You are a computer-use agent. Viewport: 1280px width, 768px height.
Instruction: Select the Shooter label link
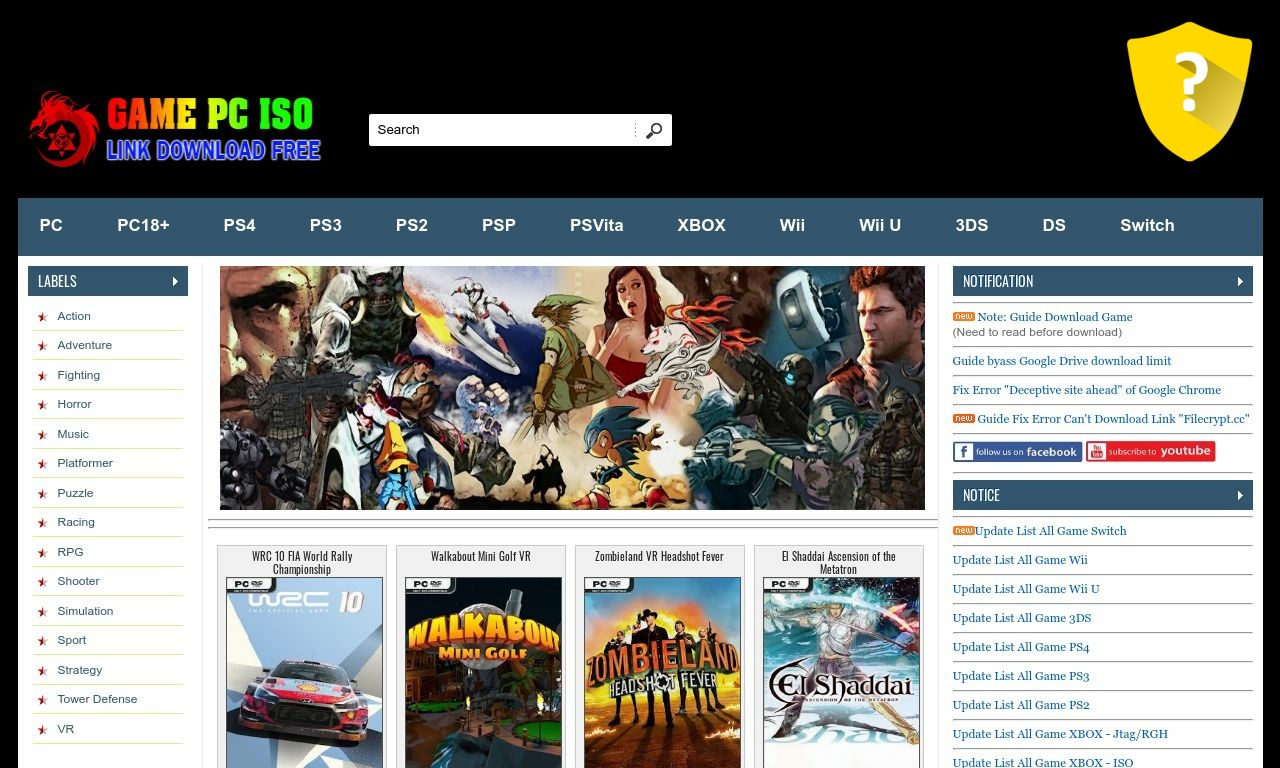(78, 581)
